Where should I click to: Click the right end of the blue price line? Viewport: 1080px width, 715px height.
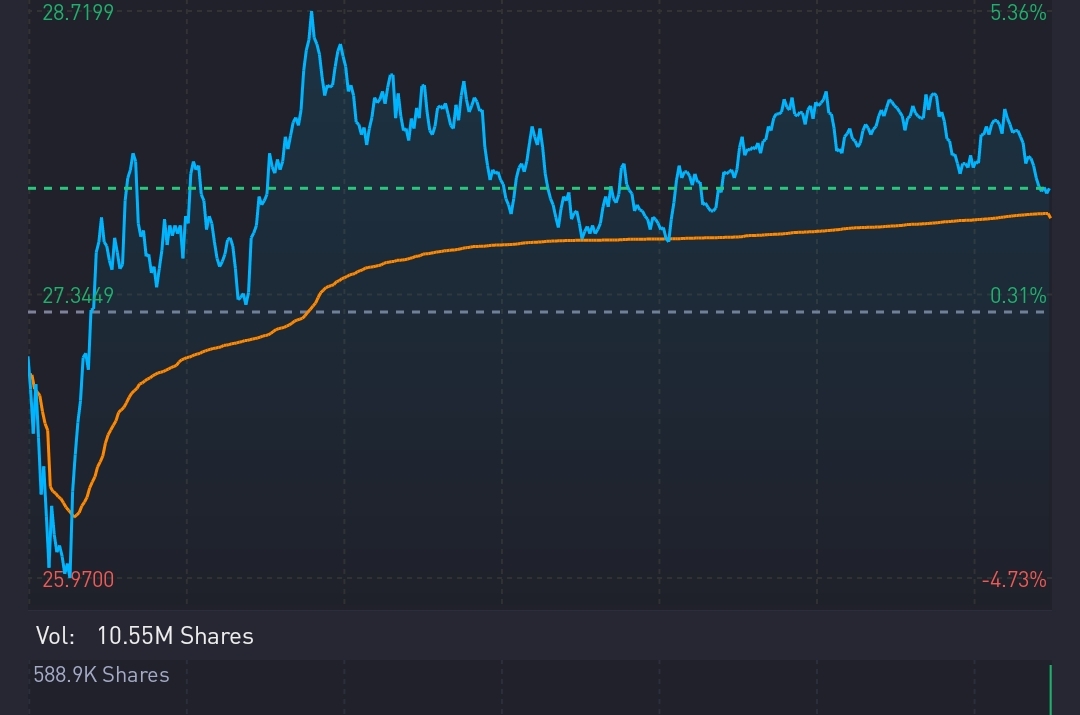[1047, 189]
